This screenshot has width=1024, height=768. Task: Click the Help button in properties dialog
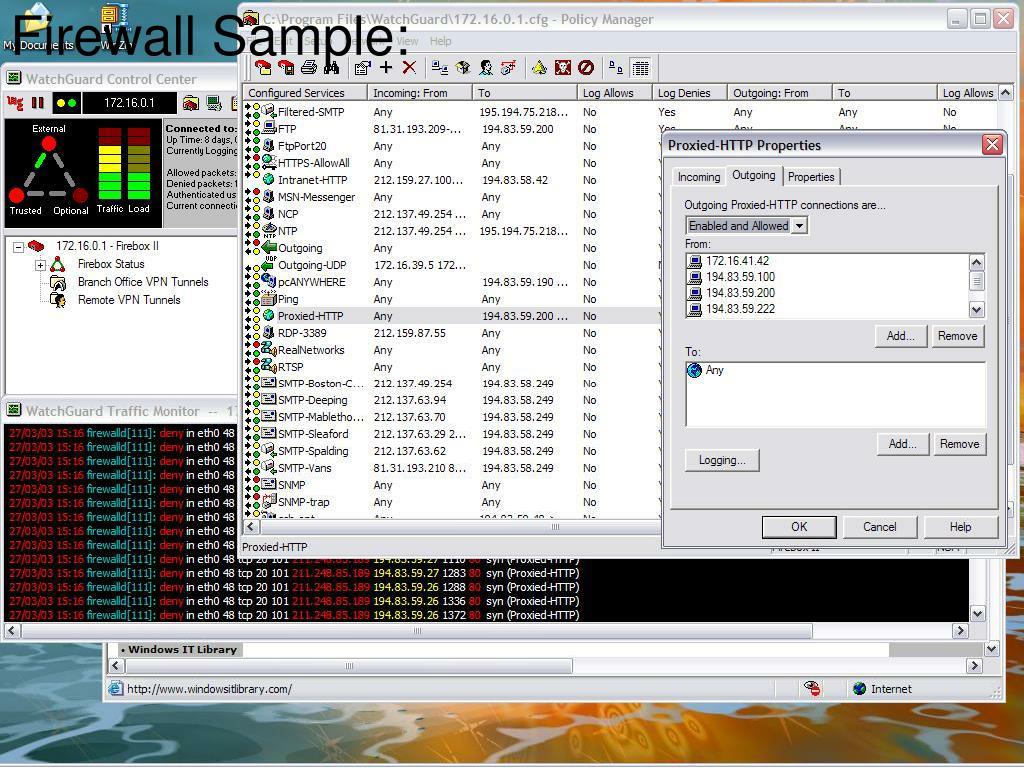pyautogui.click(x=960, y=526)
